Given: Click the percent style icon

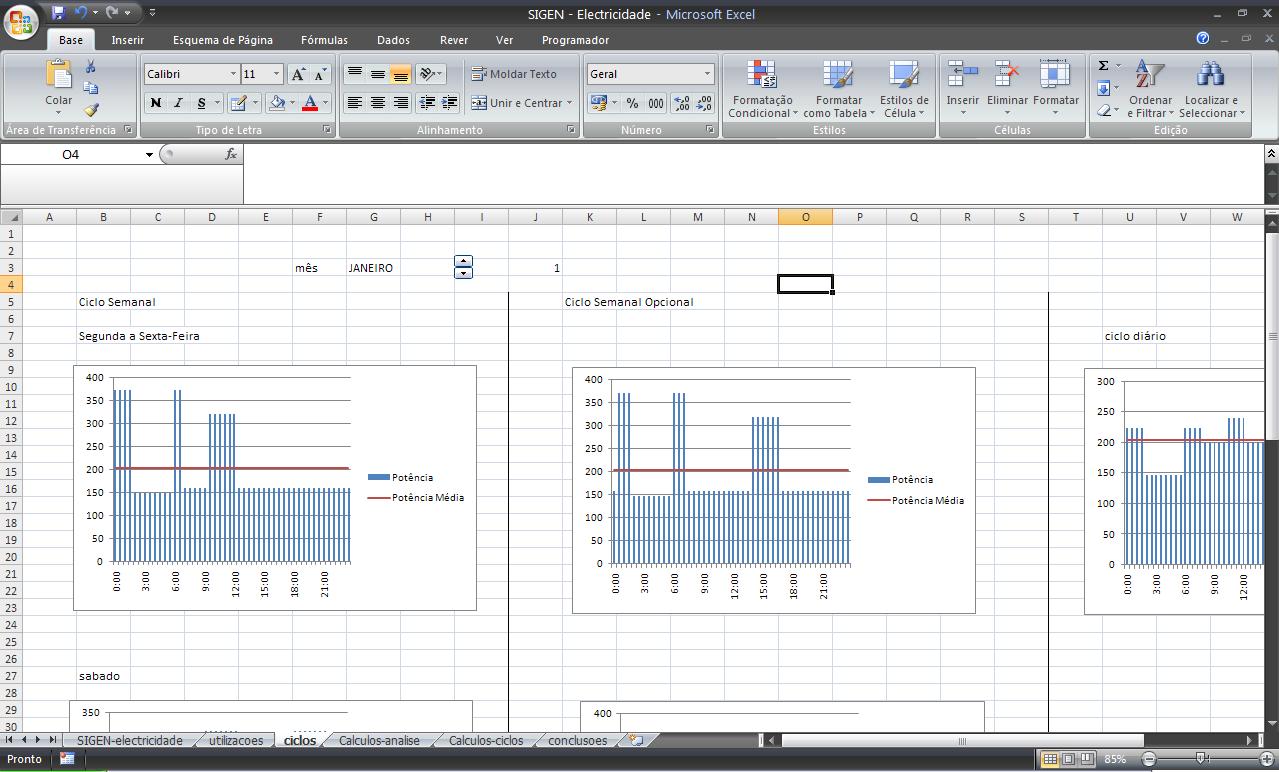Looking at the screenshot, I should (x=632, y=103).
